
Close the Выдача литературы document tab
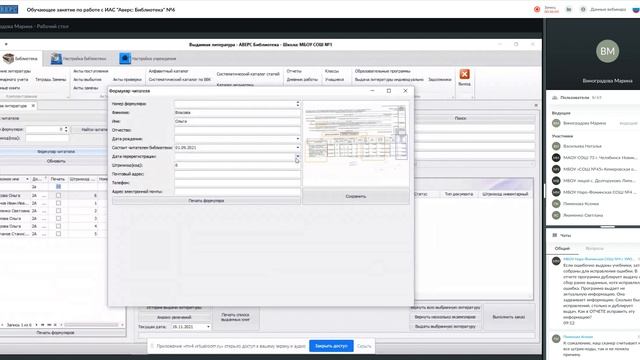pos(33,106)
